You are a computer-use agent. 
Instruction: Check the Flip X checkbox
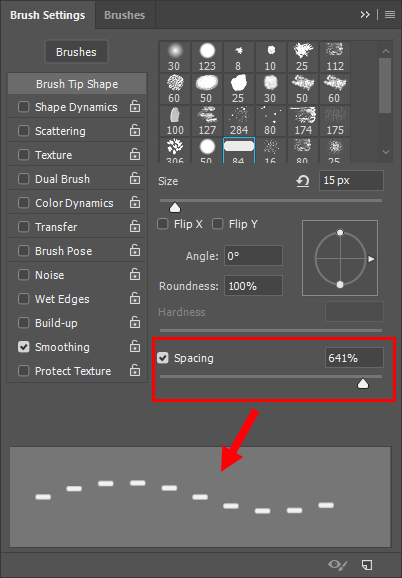162,224
